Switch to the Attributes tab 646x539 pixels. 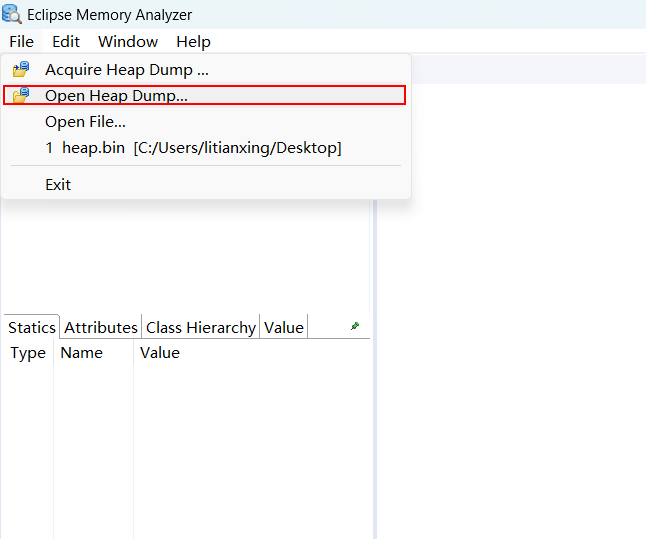[x=101, y=328]
